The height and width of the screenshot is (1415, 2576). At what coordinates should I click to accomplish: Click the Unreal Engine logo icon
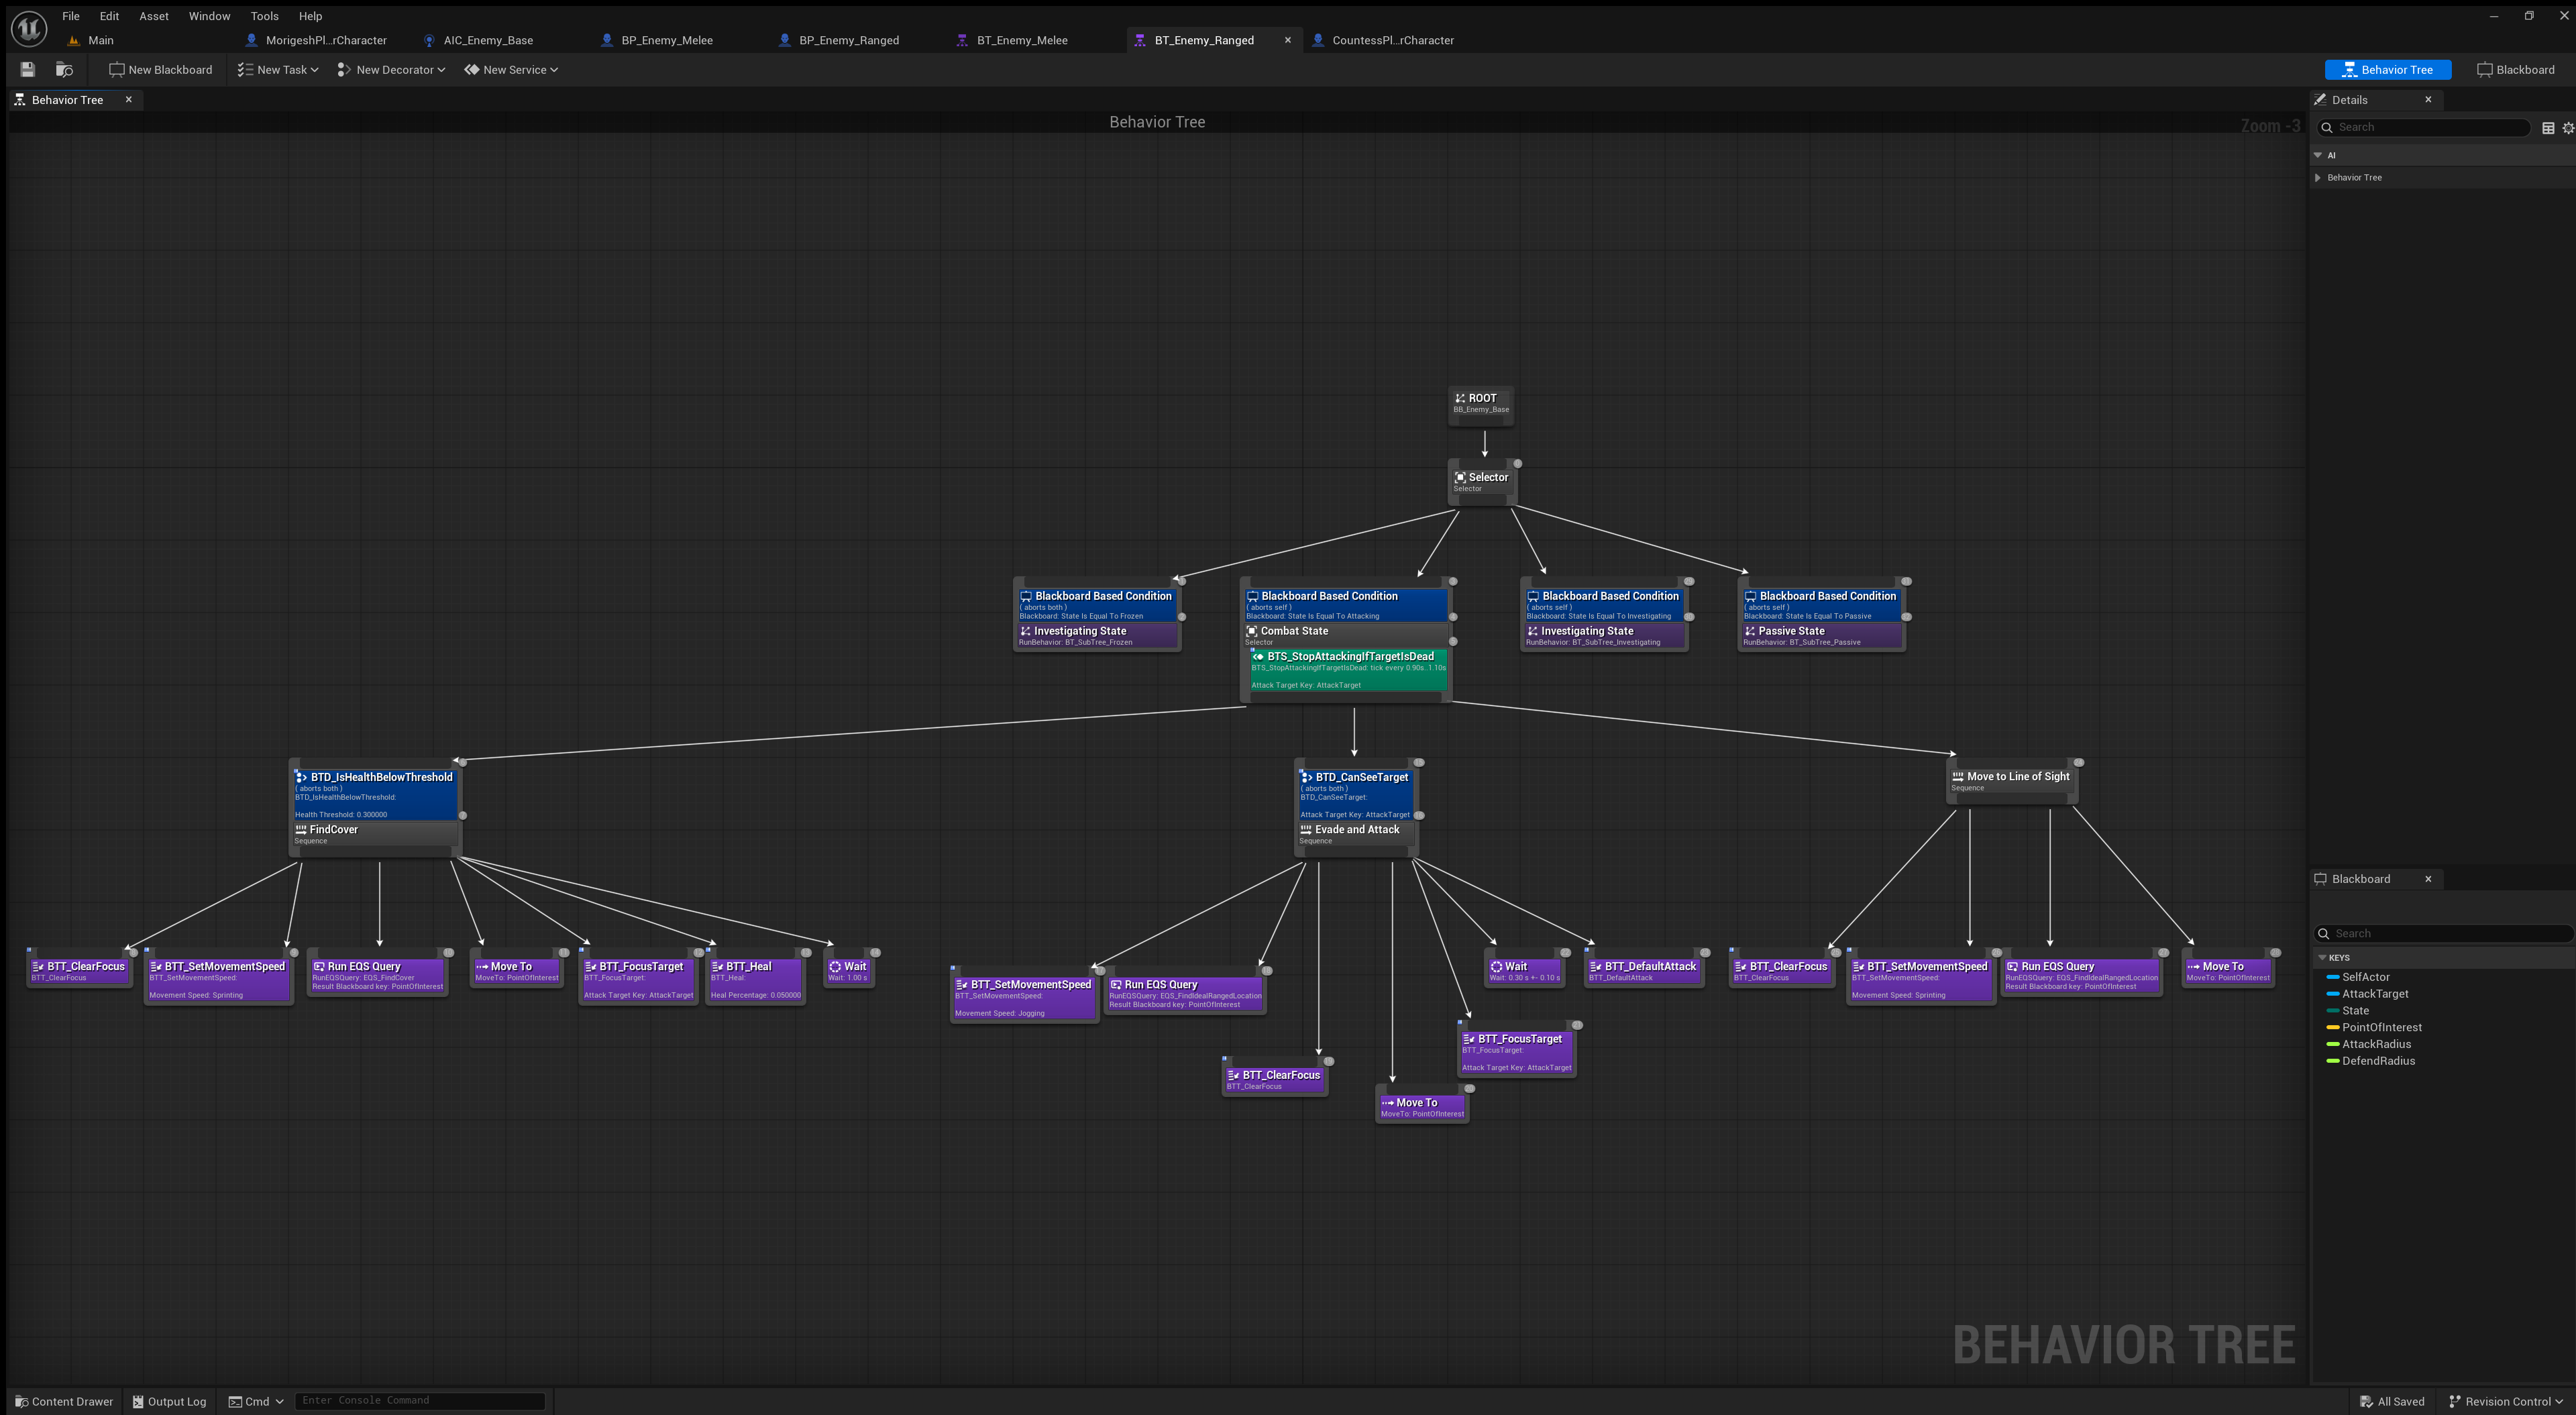(x=29, y=28)
